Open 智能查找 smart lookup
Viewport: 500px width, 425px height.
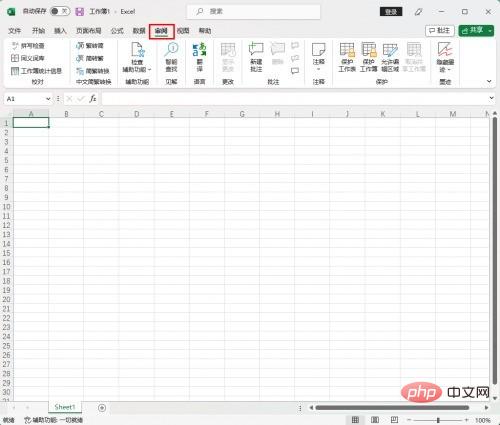coord(171,57)
